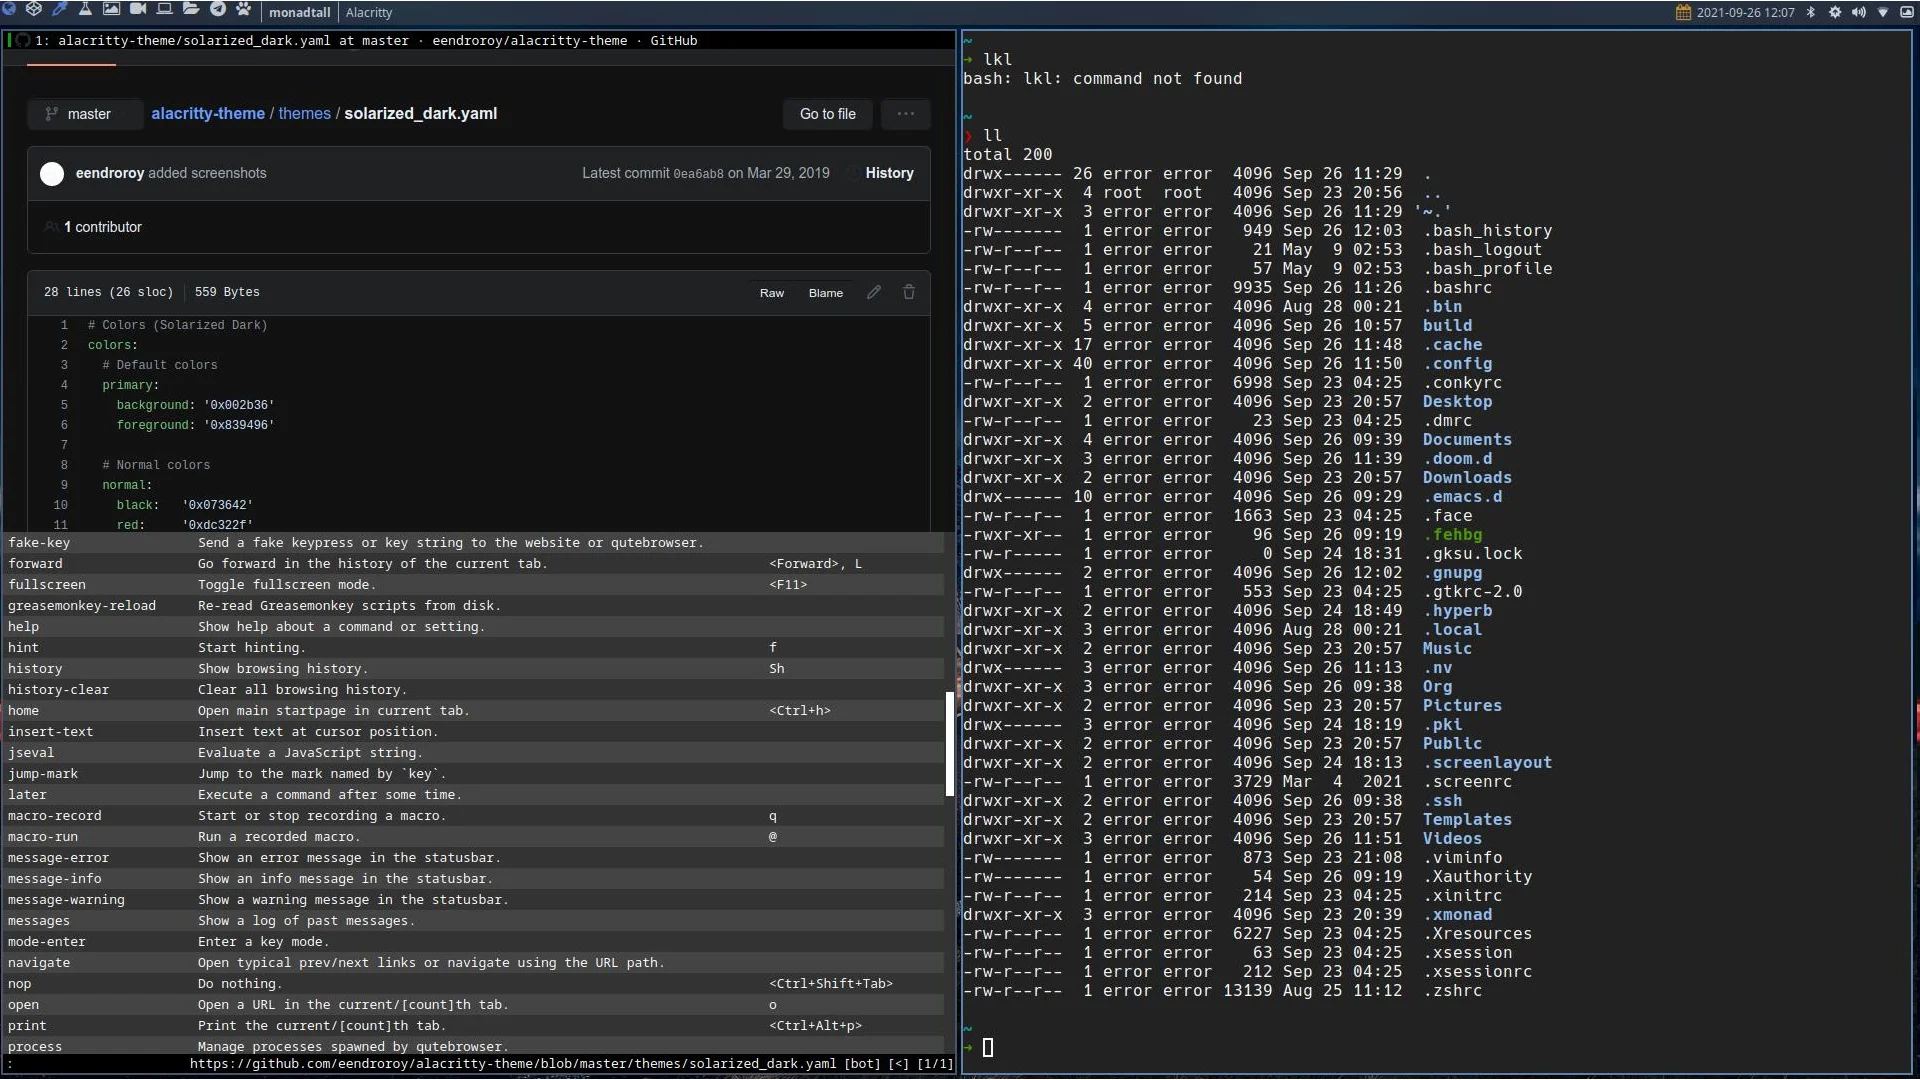Click .screenlayout in the terminal listing

1487,763
